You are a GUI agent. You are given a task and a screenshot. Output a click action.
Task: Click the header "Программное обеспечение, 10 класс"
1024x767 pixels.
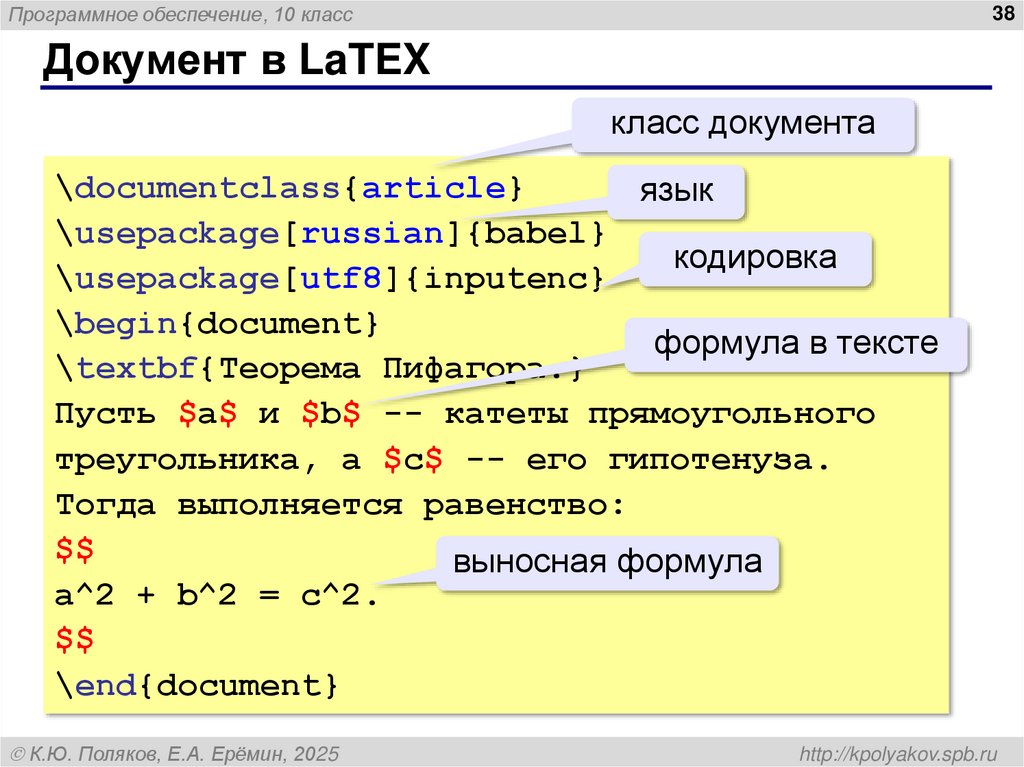180,14
